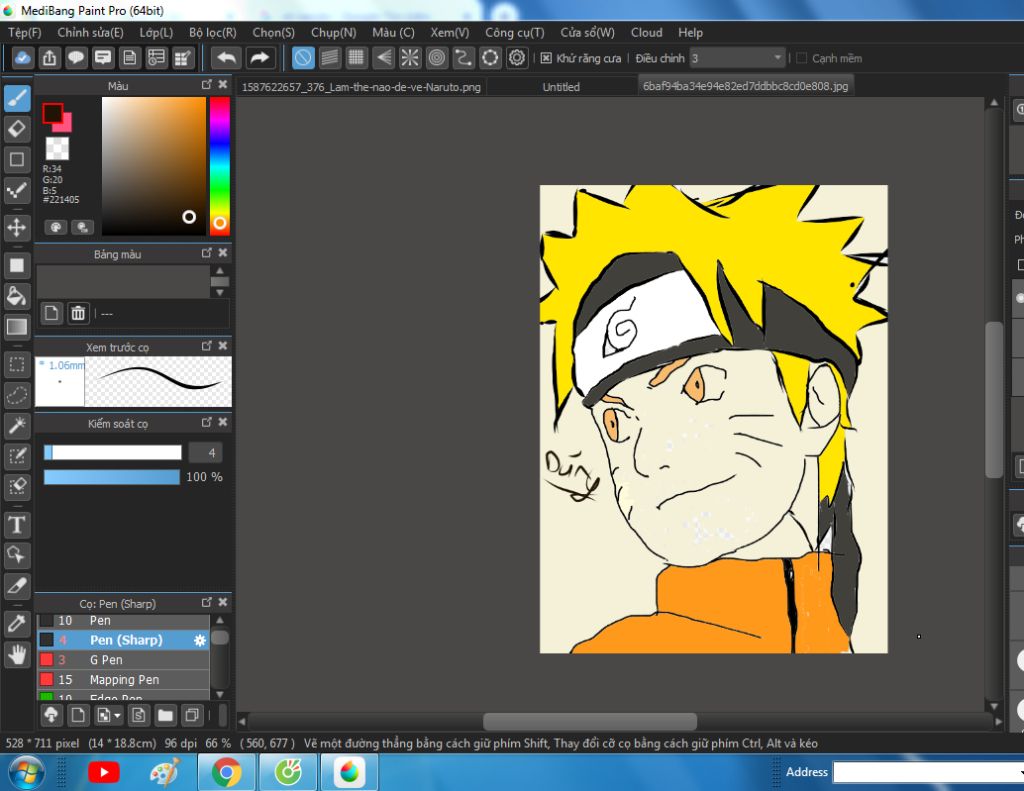Select the Move tool with four arrows
The width and height of the screenshot is (1024, 791).
point(17,227)
